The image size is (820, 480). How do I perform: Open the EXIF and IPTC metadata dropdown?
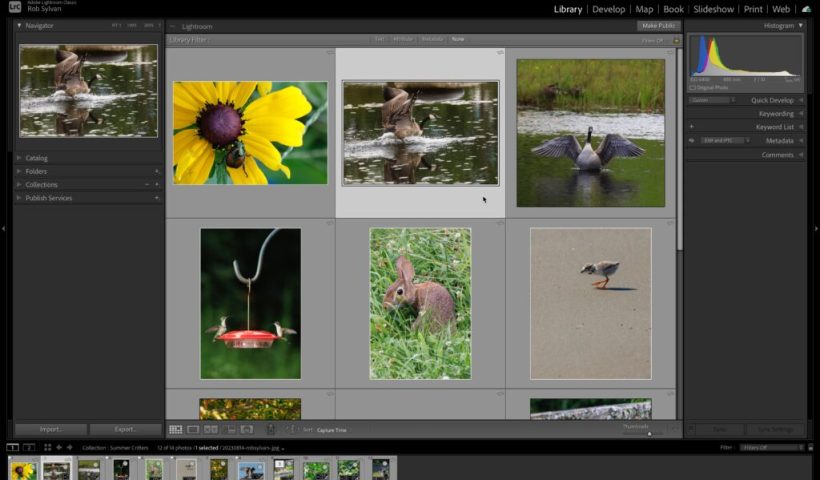tap(725, 141)
